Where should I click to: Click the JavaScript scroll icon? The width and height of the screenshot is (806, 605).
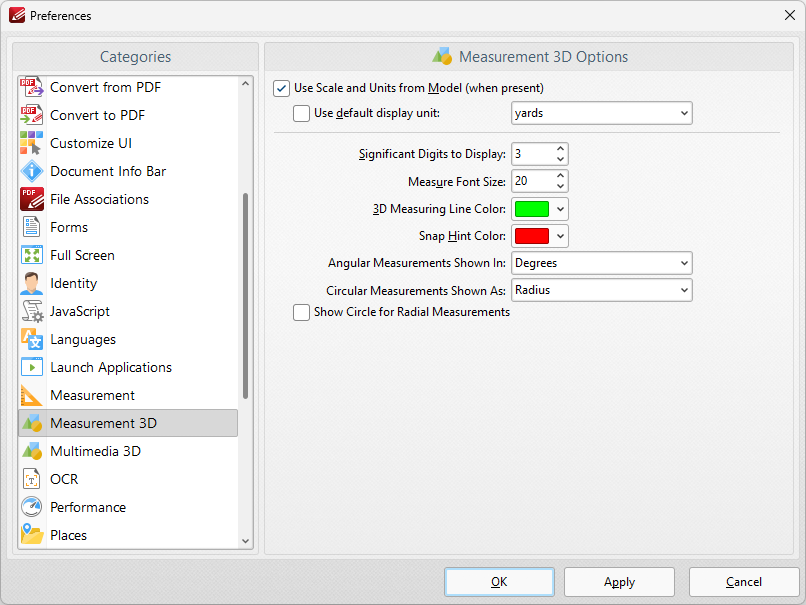click(31, 311)
